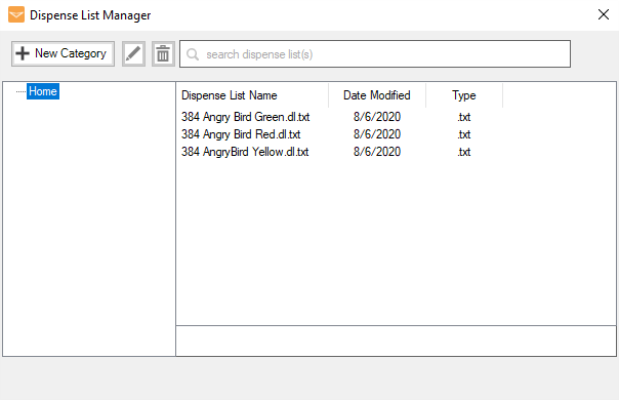Click the empty preview pane below the list

396,341
